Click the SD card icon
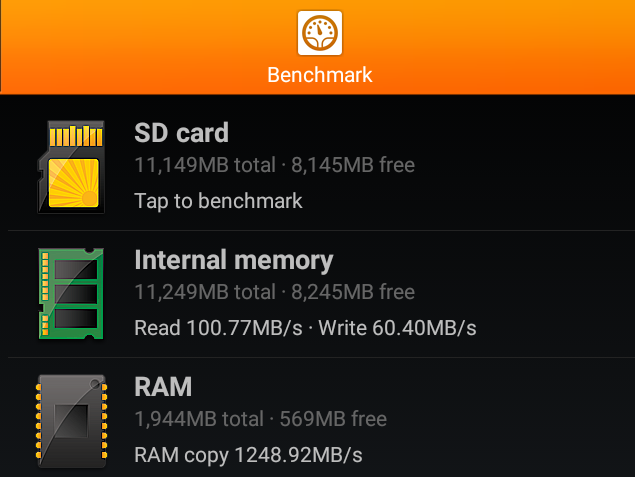 click(x=71, y=167)
